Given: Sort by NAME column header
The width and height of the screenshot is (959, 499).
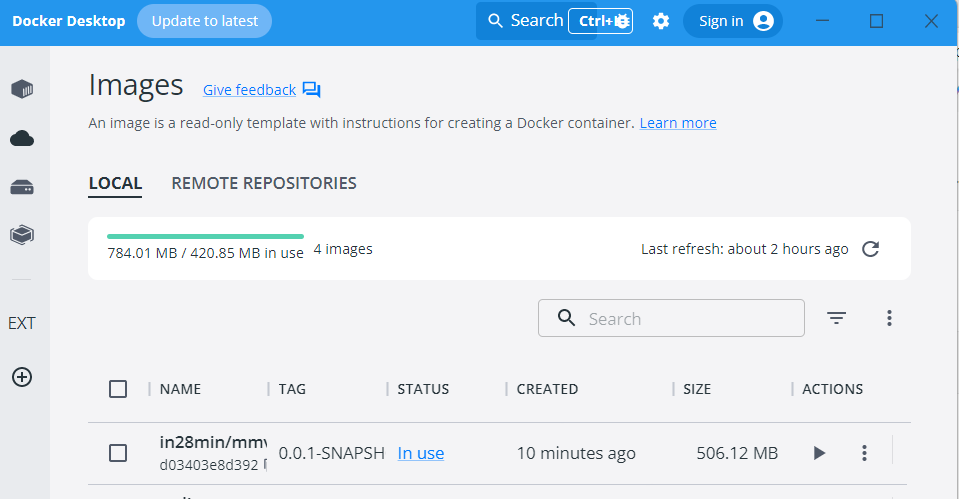Looking at the screenshot, I should [180, 389].
